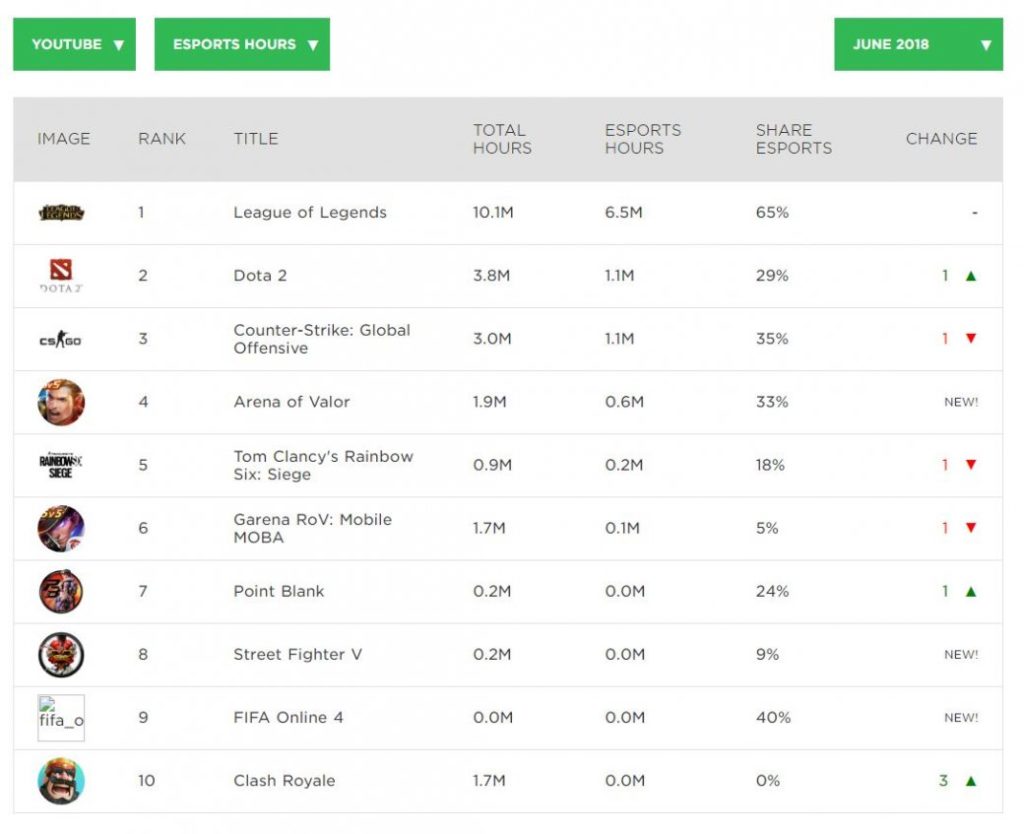
Task: Open the June 2018 date dropdown
Action: (918, 45)
